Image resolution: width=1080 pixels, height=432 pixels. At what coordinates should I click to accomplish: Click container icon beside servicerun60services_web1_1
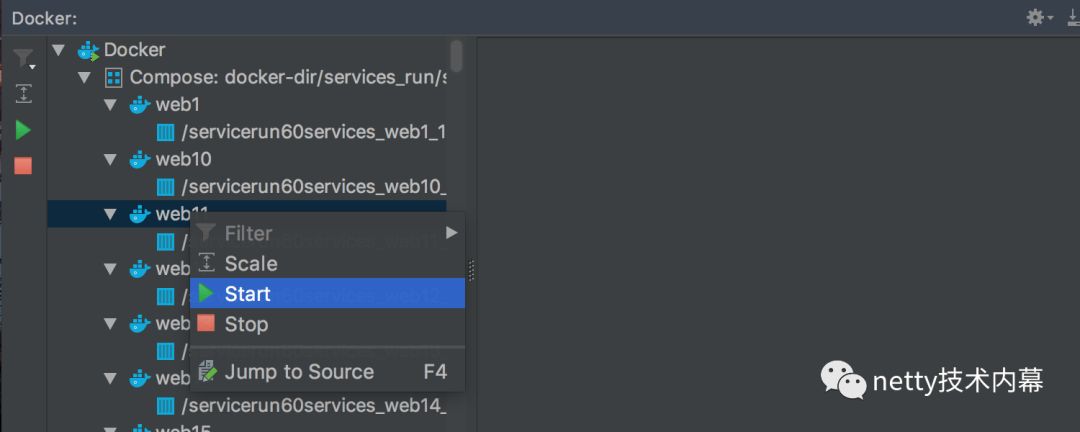click(x=165, y=132)
